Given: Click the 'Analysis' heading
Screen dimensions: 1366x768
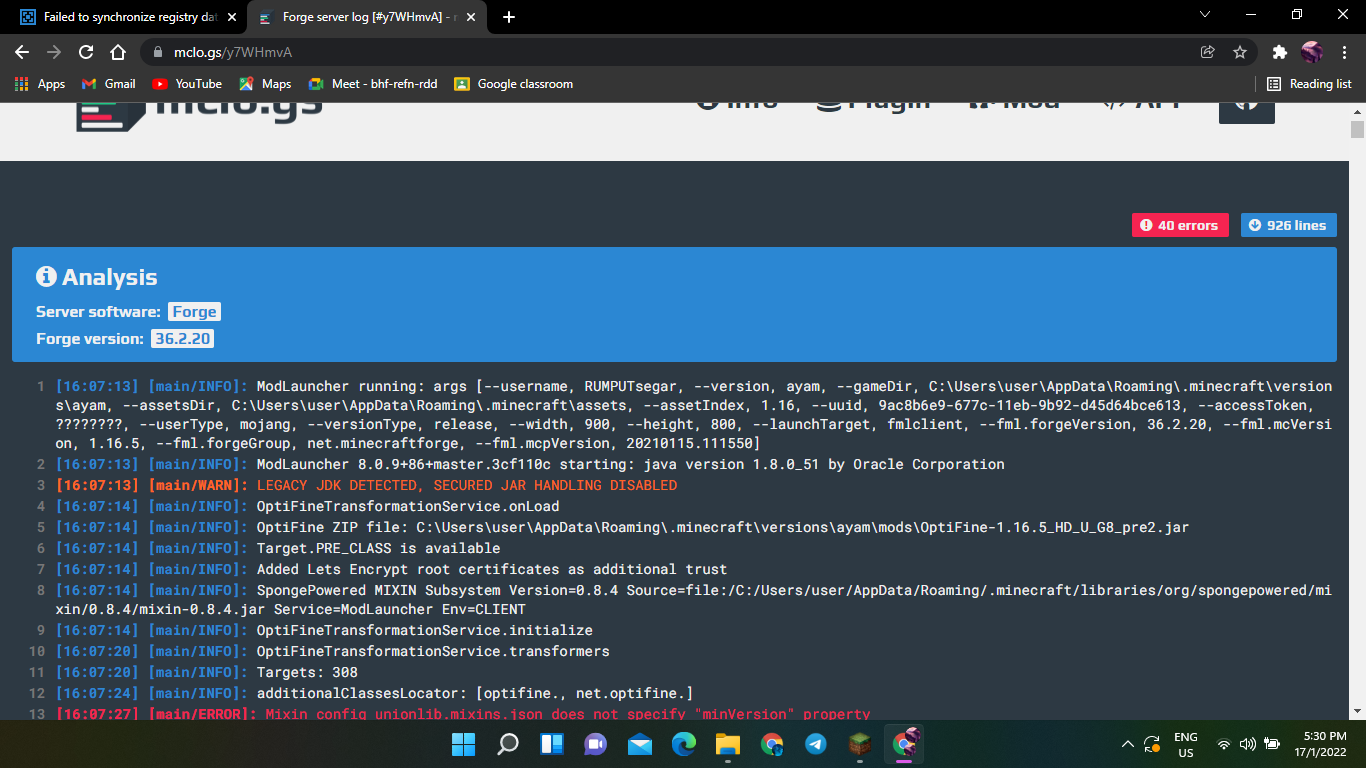Looking at the screenshot, I should tap(97, 277).
